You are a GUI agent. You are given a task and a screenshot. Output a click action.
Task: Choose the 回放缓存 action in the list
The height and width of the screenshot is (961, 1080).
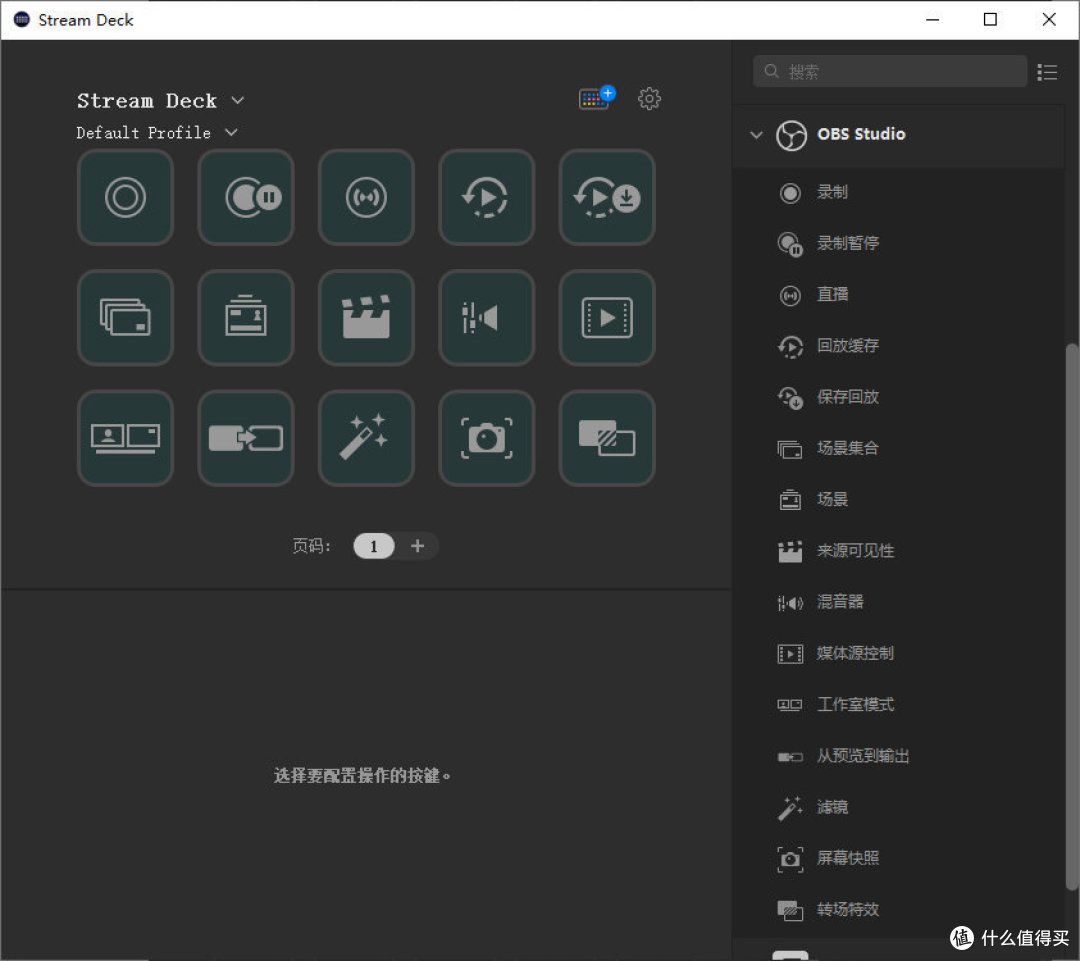(x=898, y=346)
